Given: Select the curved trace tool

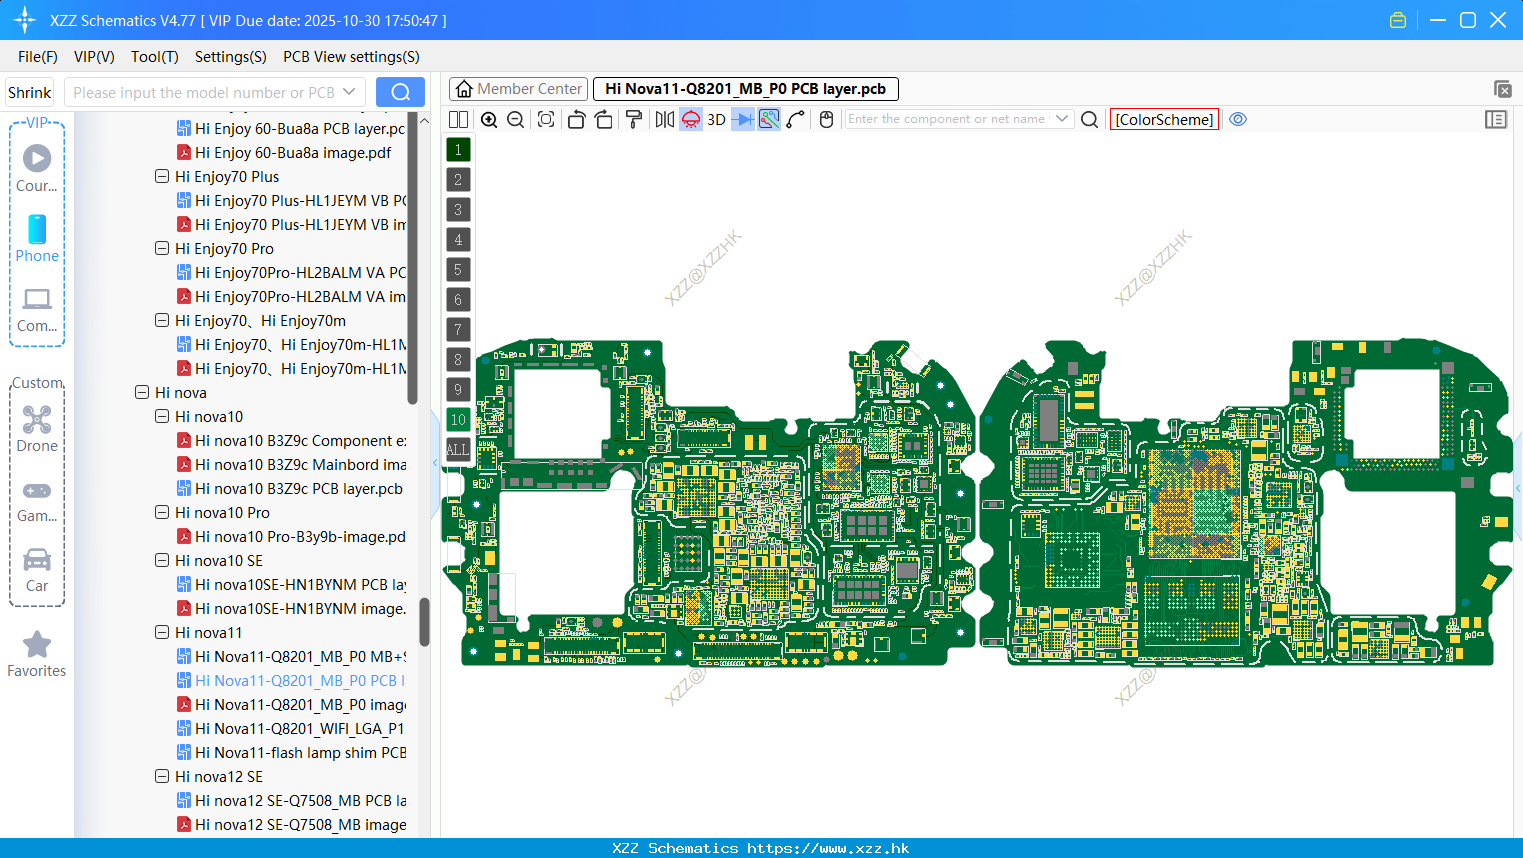Looking at the screenshot, I should (x=796, y=119).
